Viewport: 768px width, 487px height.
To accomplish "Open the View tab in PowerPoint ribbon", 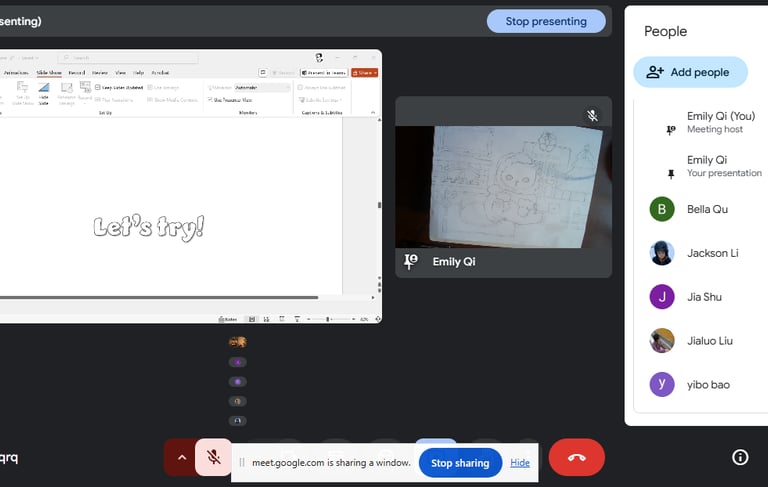I will click(x=120, y=73).
